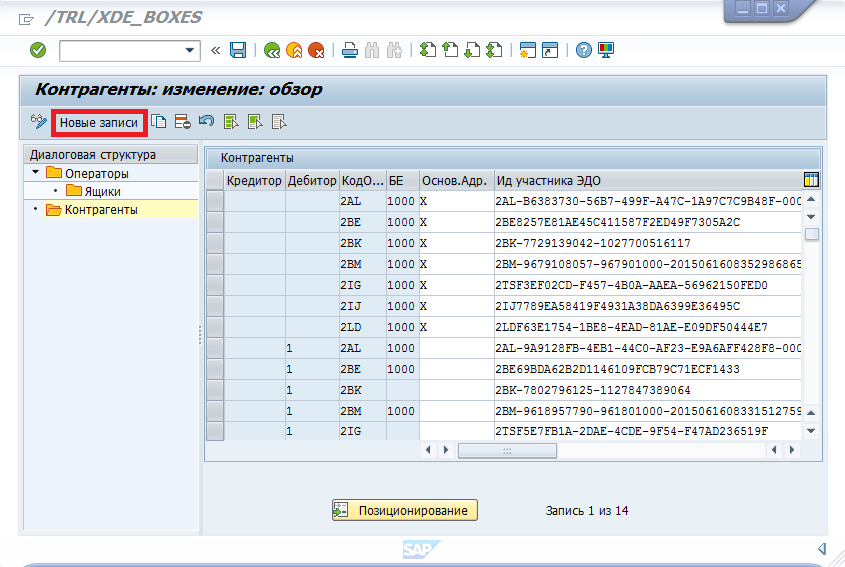
Task: Open Help via question mark icon
Action: (x=583, y=50)
